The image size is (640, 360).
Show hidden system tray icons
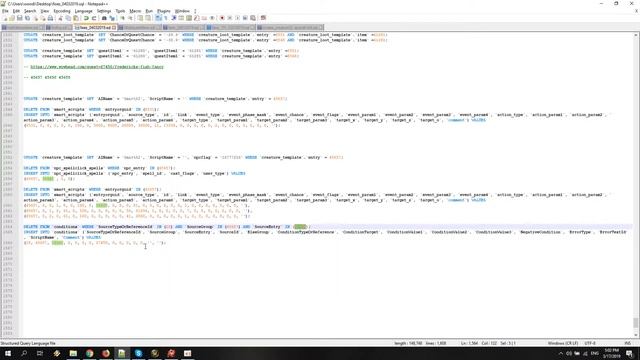point(560,353)
